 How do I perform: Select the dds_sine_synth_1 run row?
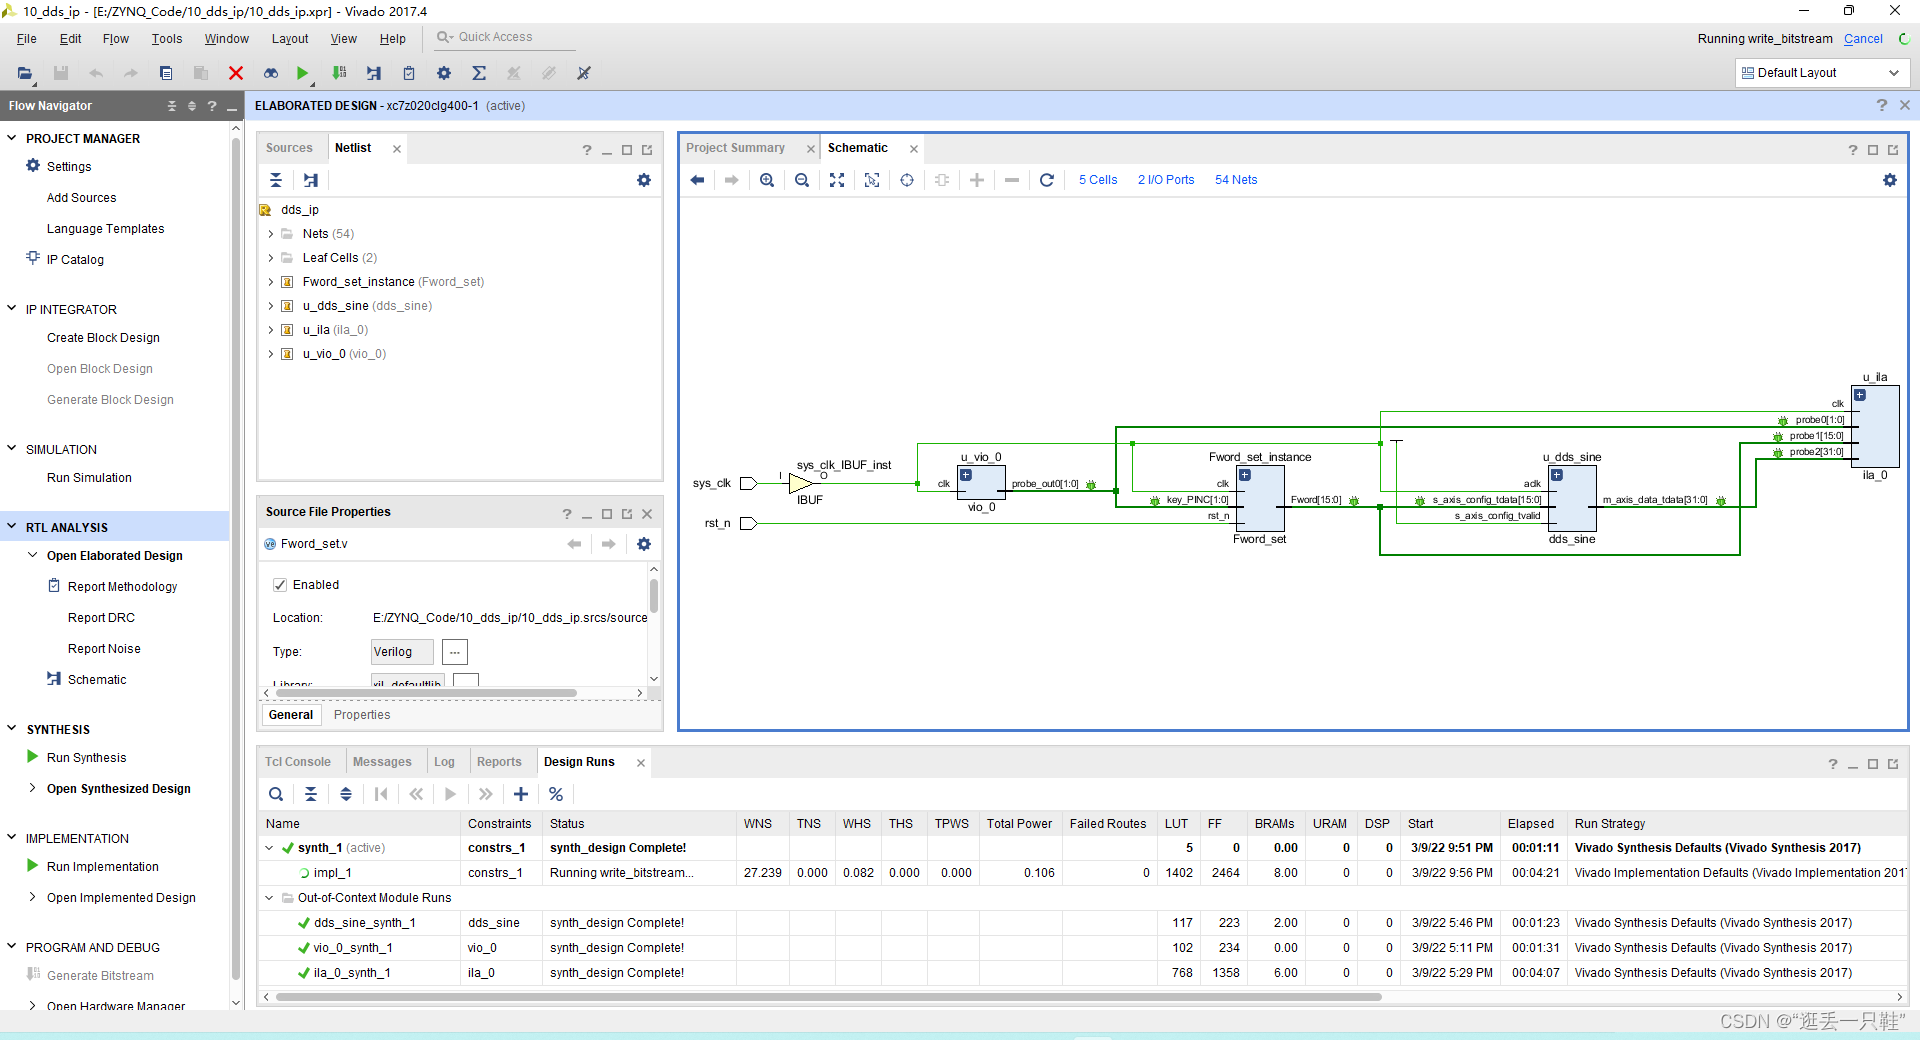pyautogui.click(x=1082, y=923)
